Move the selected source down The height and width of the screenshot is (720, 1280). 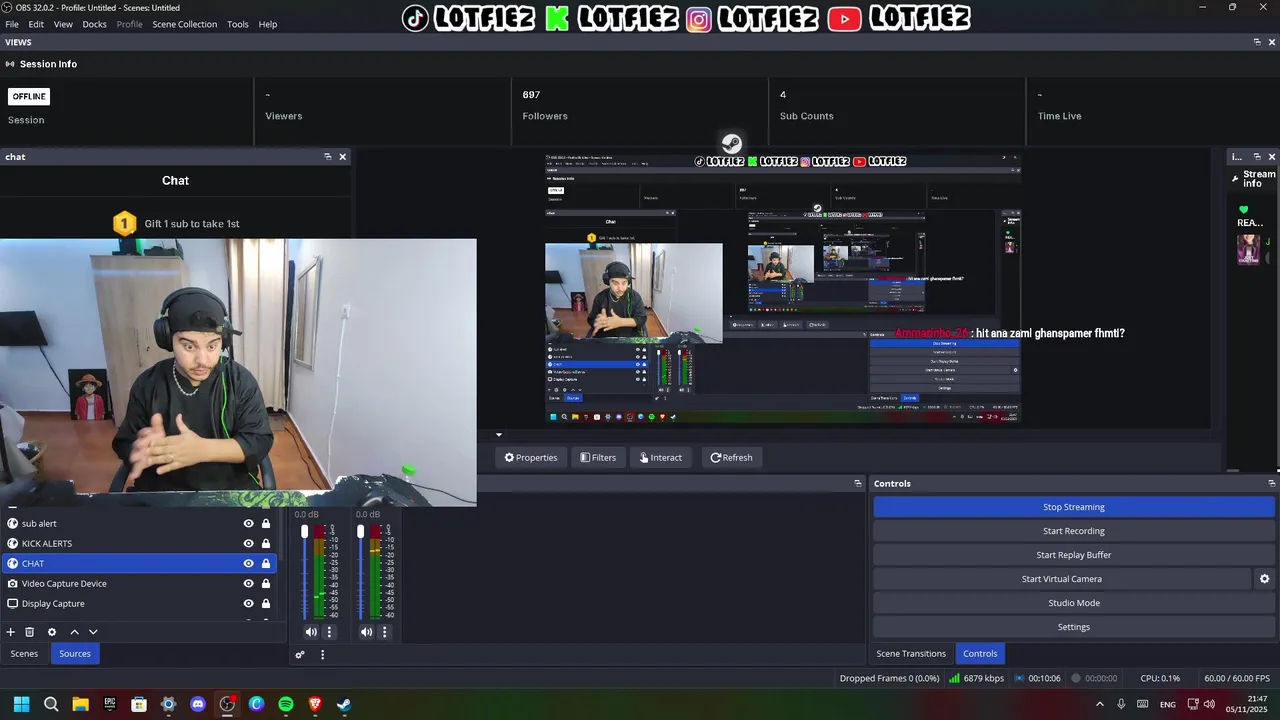(x=93, y=632)
